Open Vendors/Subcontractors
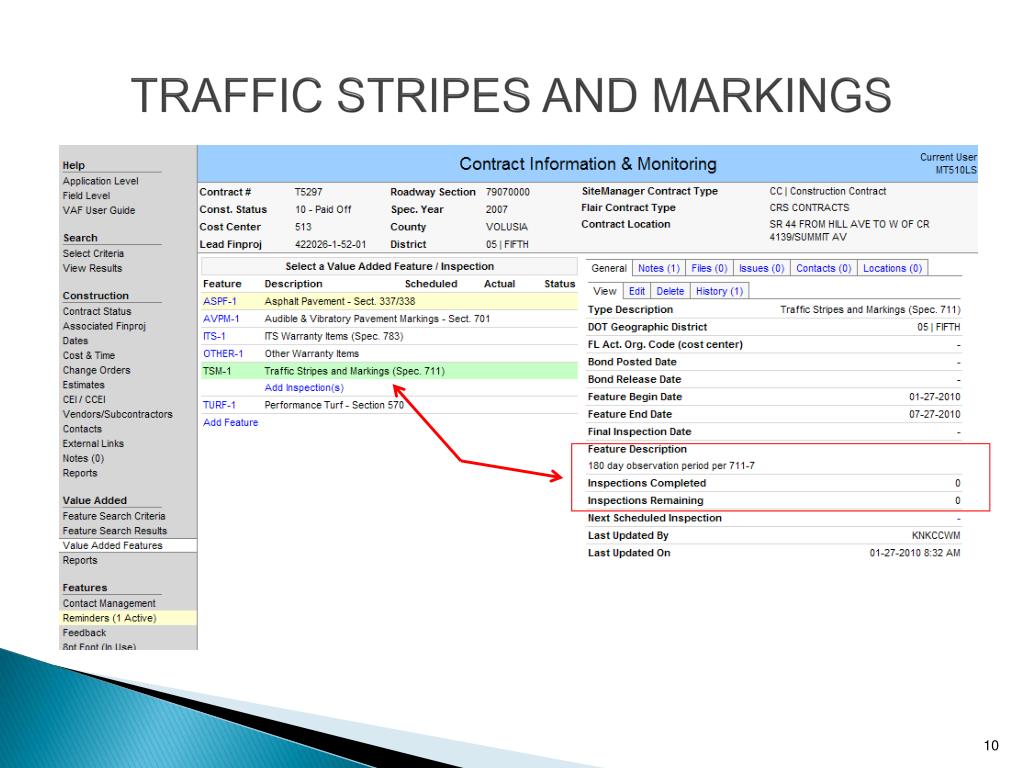 (118, 414)
